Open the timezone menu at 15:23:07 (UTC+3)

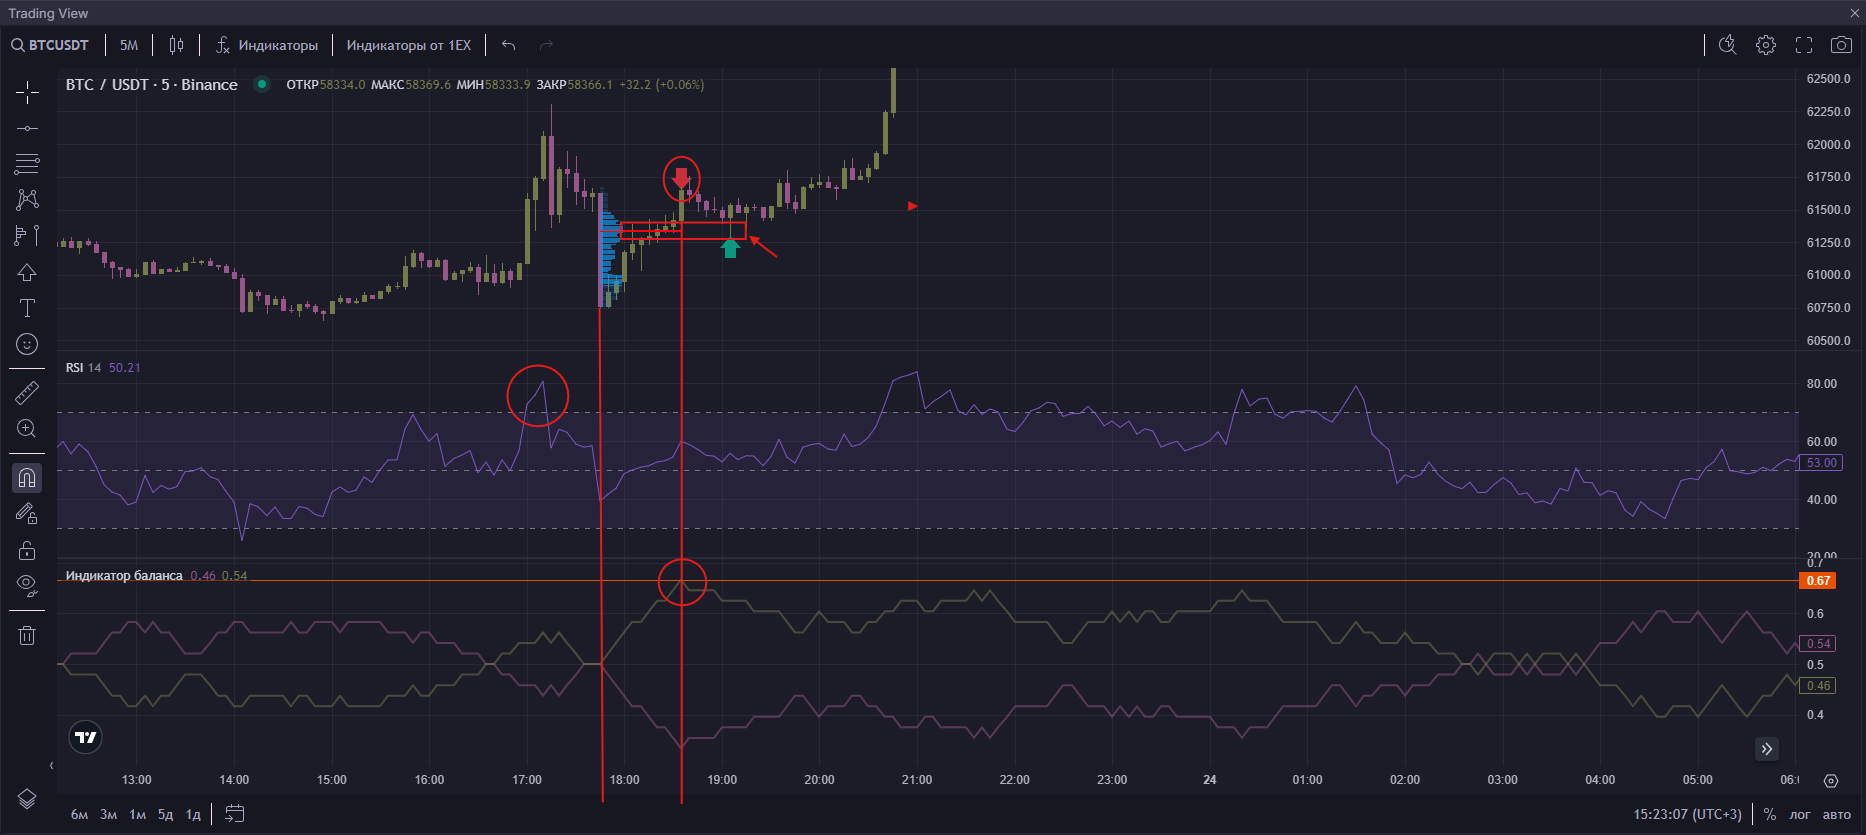[1687, 814]
